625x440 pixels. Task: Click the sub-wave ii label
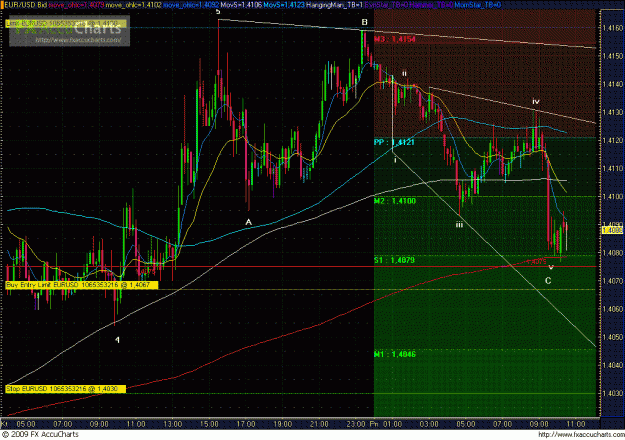[x=404, y=73]
